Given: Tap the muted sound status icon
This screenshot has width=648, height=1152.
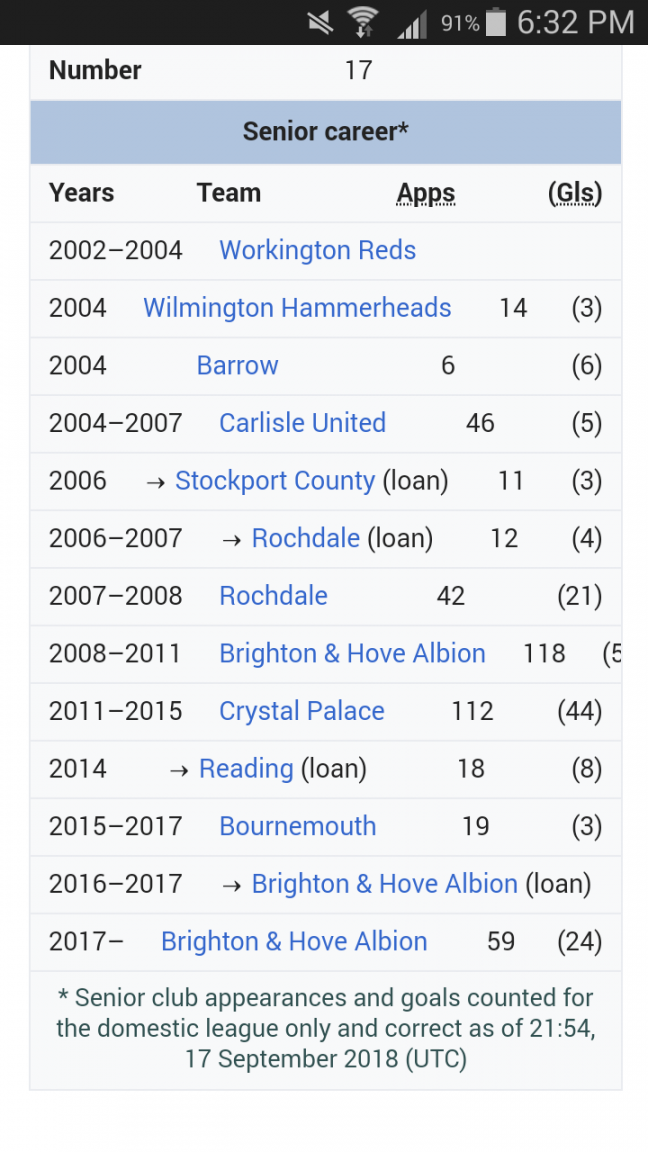Looking at the screenshot, I should click(x=320, y=22).
